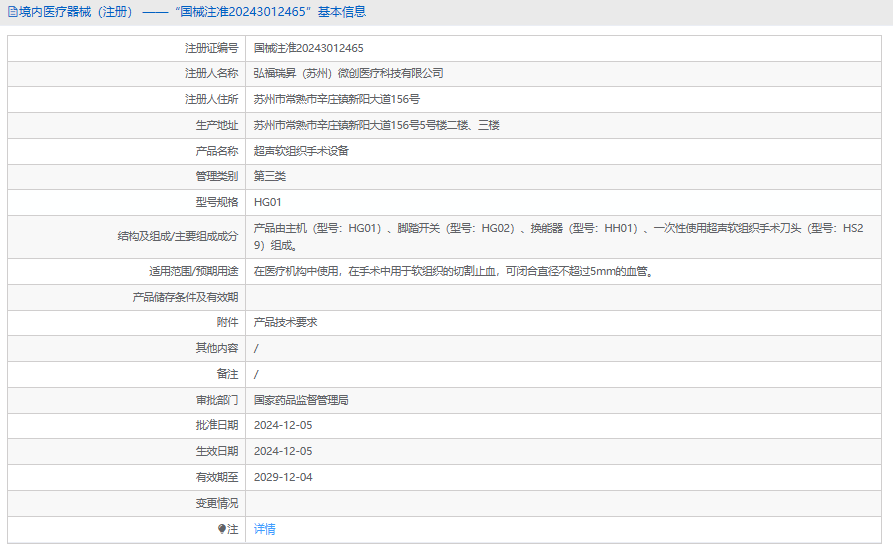Select the 产品技术要求 attachment value
This screenshot has height=548, width=893.
(x=285, y=322)
